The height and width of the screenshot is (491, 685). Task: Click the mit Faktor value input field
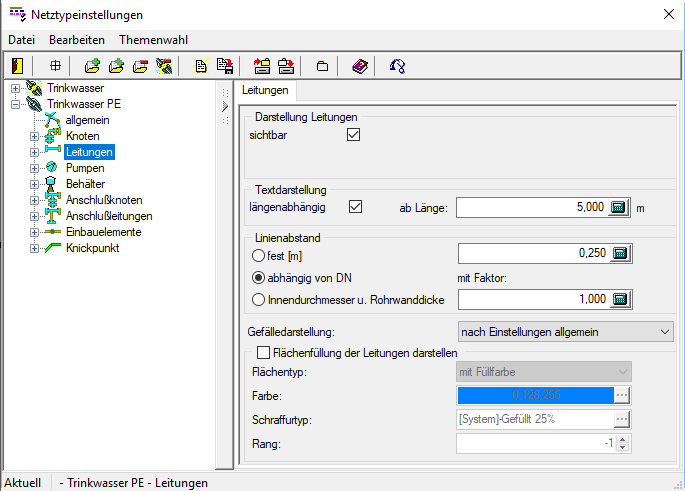click(x=533, y=299)
